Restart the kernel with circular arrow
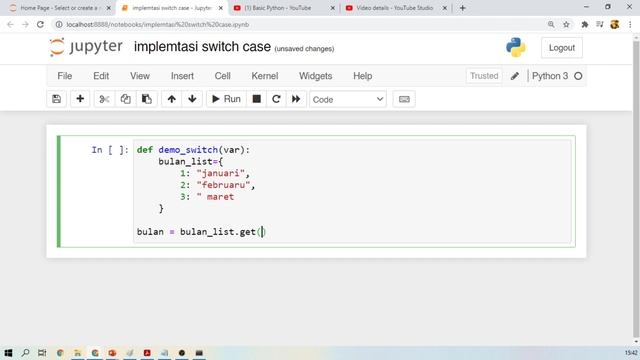The height and width of the screenshot is (360, 640). (x=276, y=99)
